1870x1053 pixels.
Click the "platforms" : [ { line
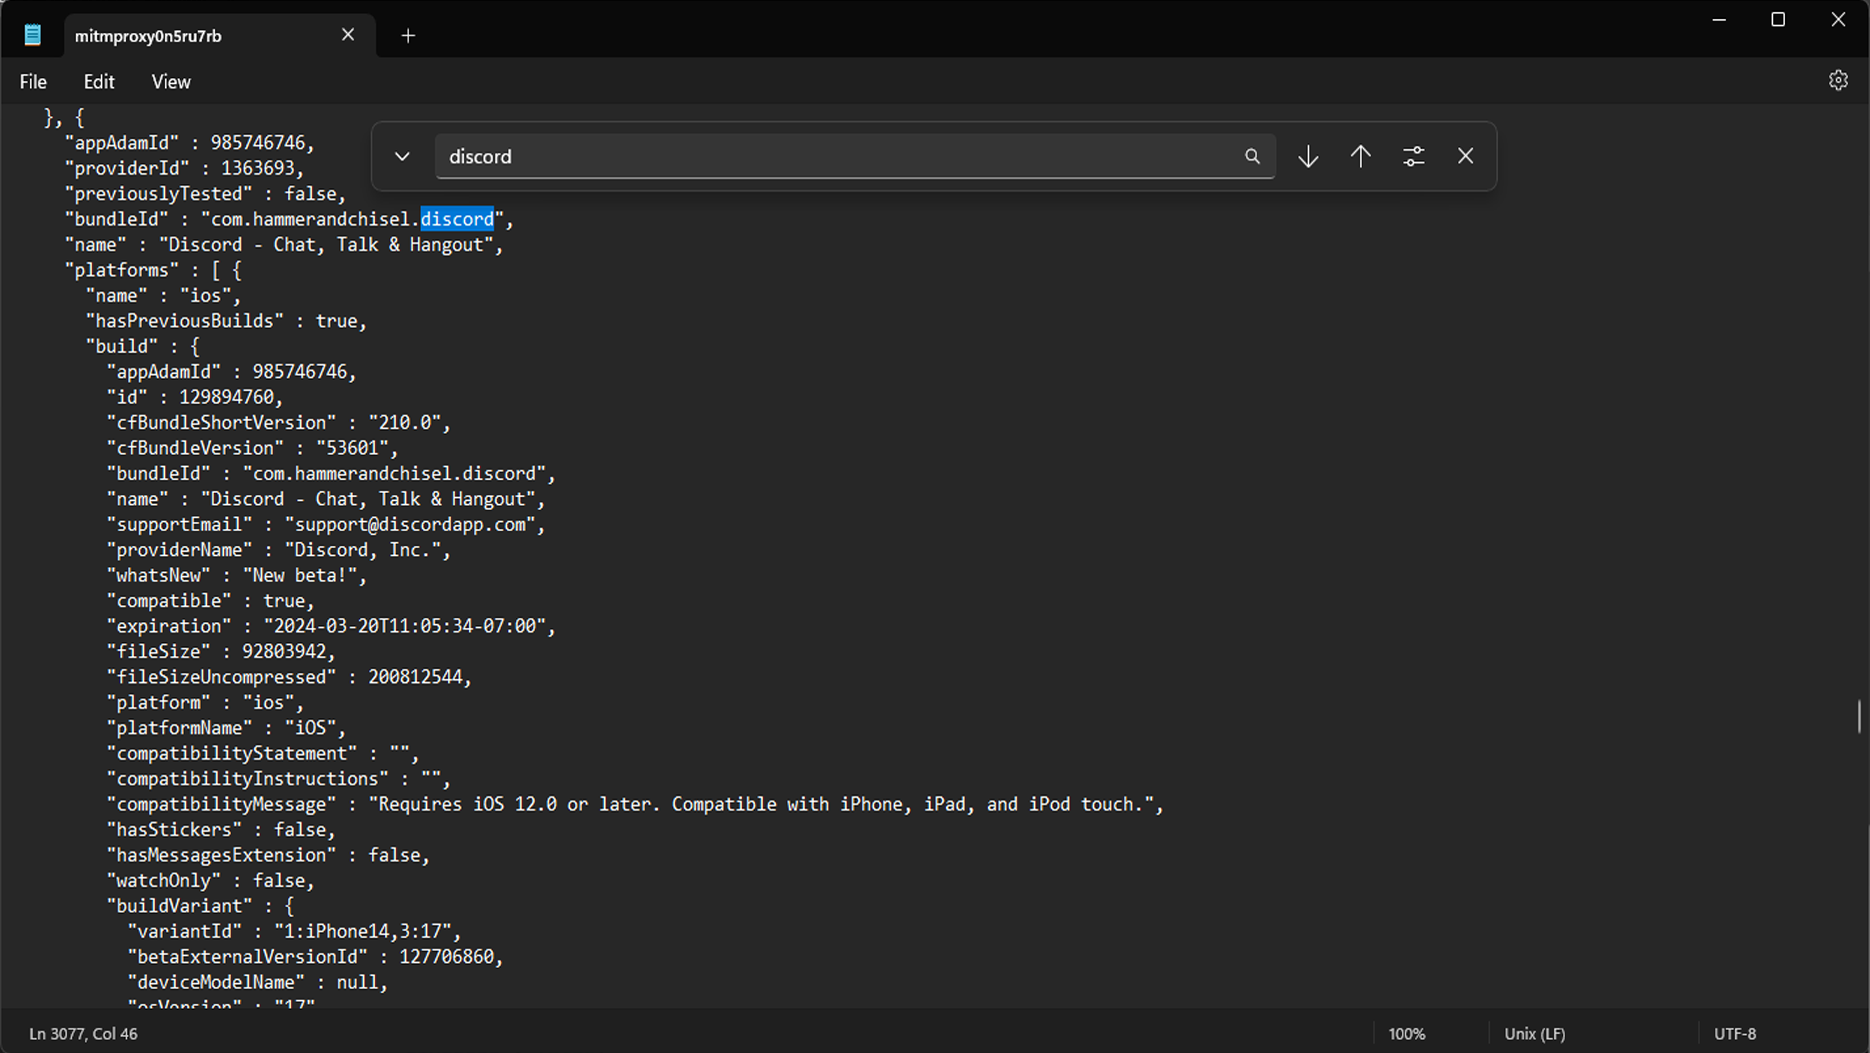tap(153, 270)
